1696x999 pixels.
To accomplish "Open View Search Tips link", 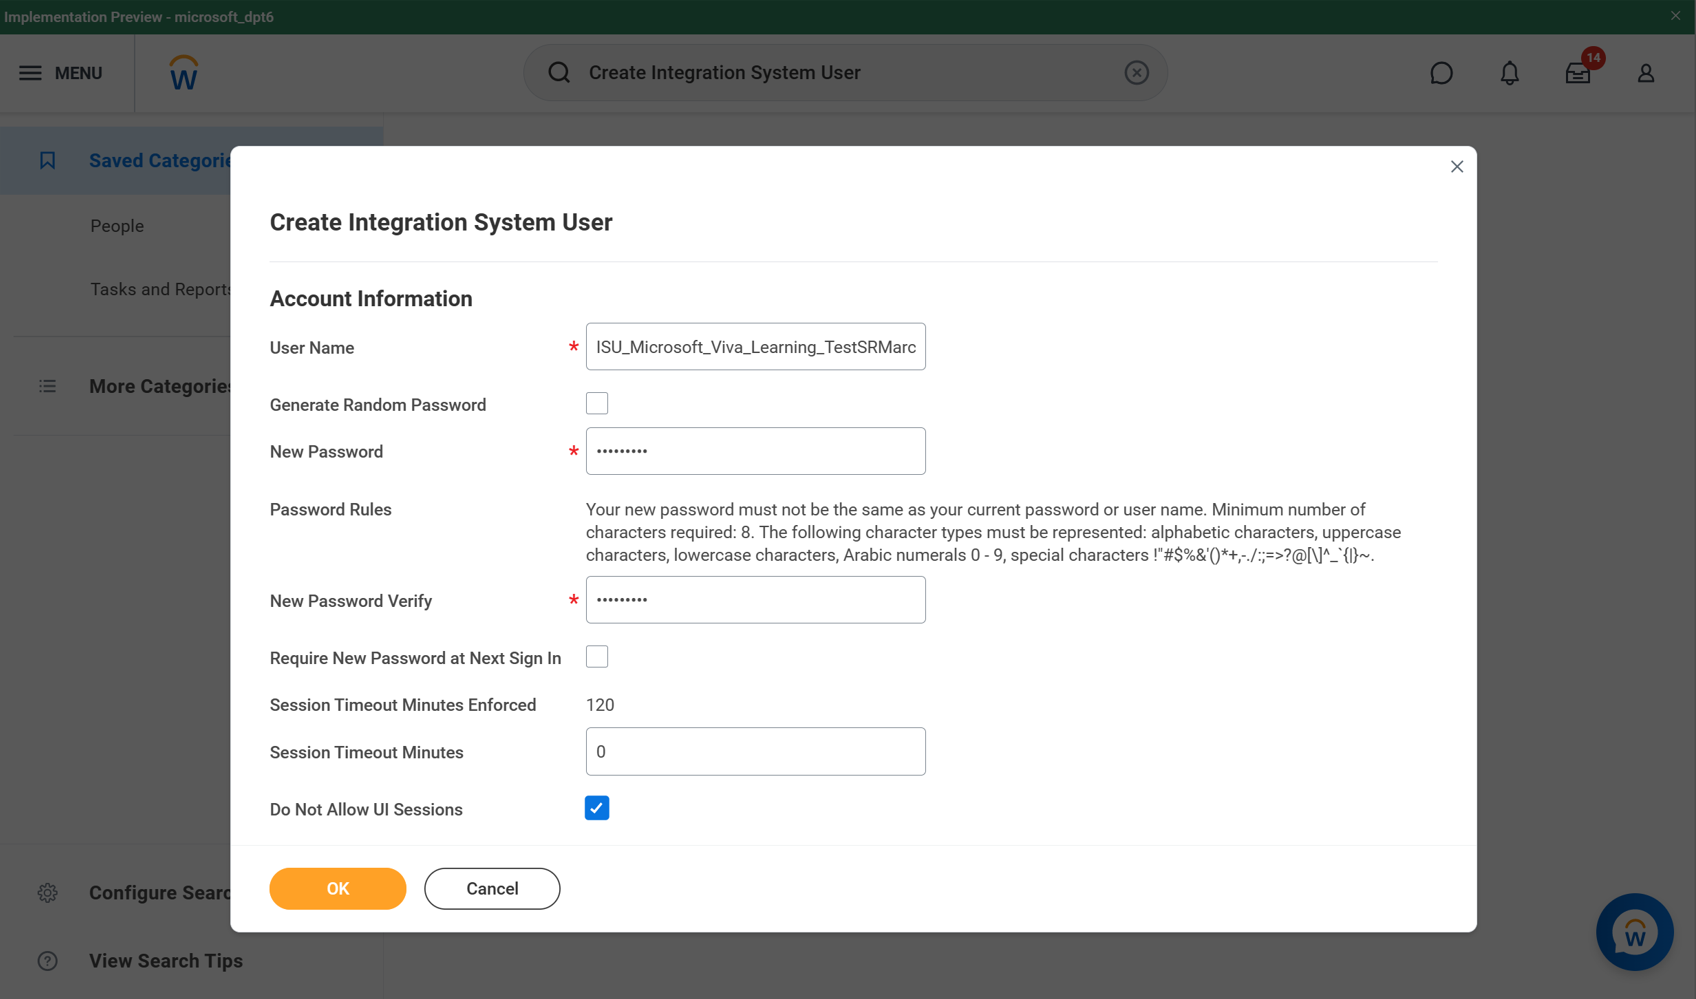I will [166, 961].
